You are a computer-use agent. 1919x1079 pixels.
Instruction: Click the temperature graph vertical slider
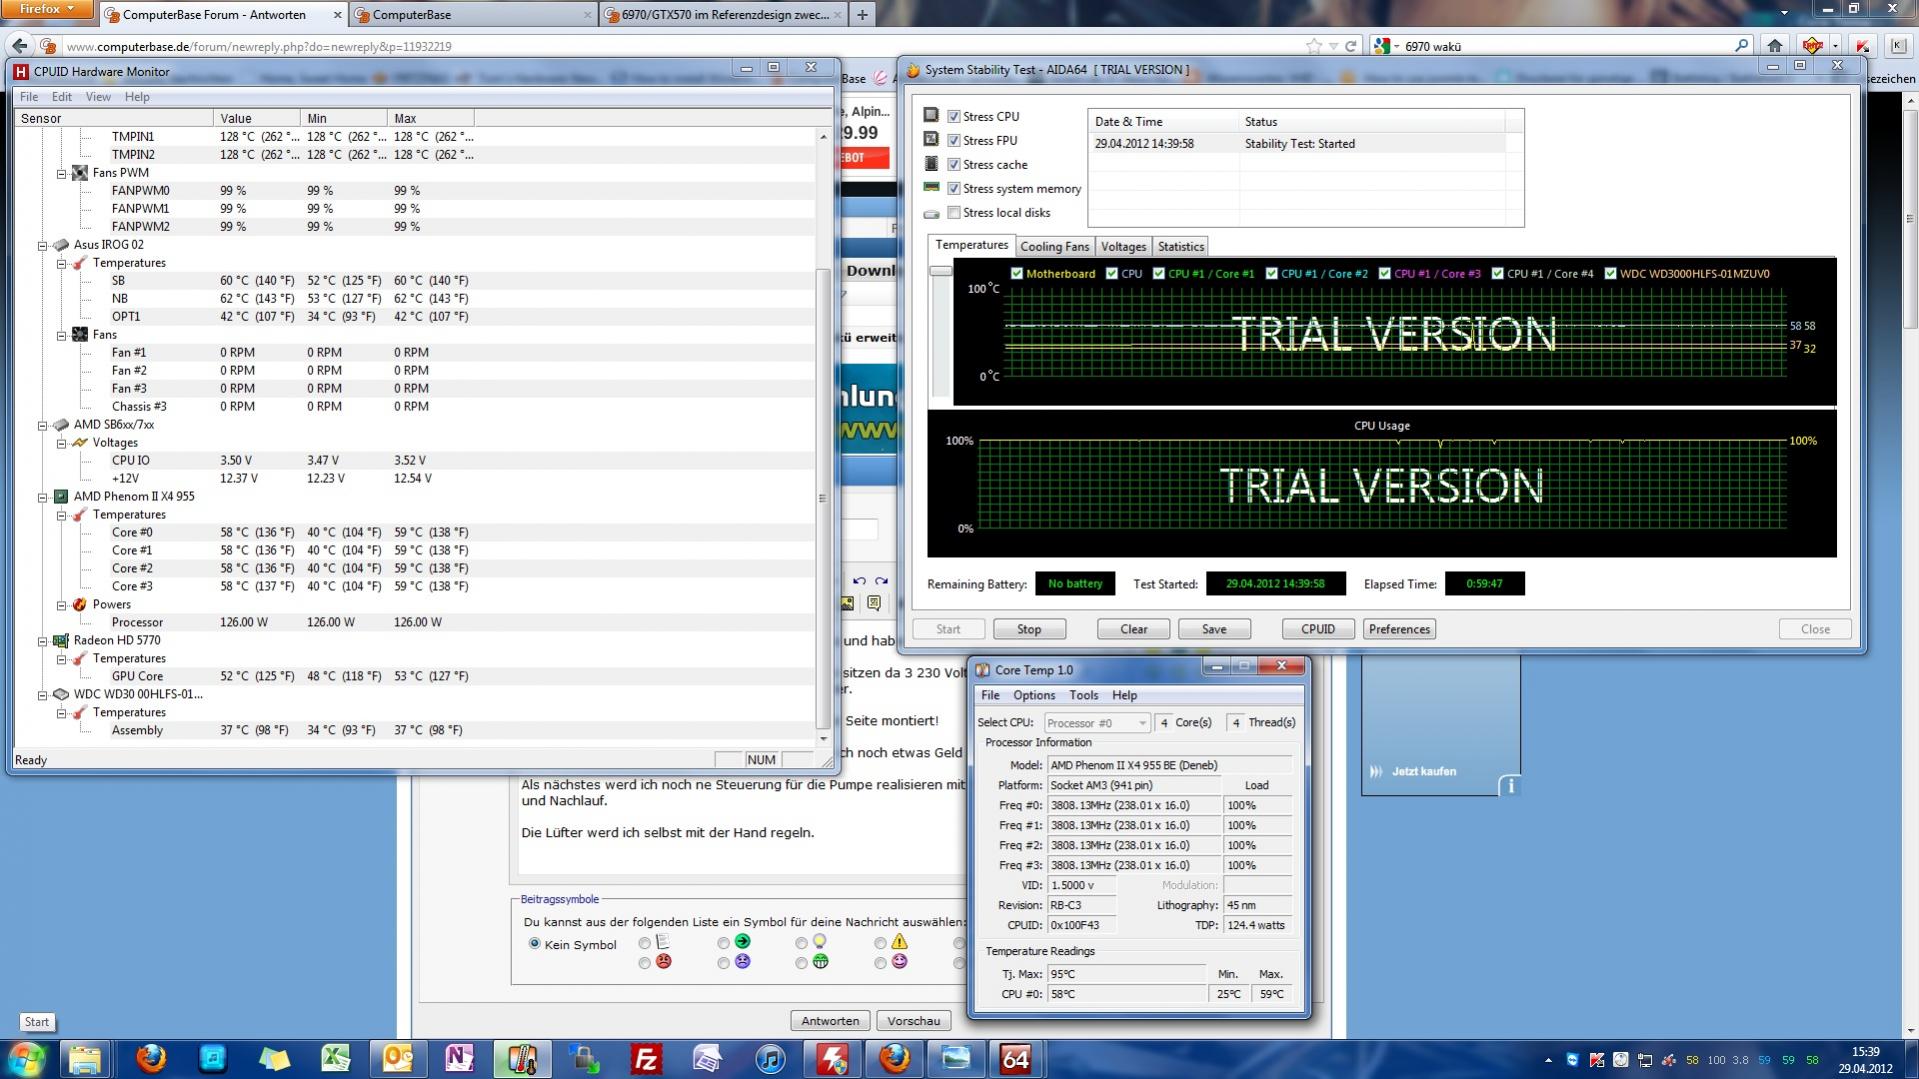[940, 272]
